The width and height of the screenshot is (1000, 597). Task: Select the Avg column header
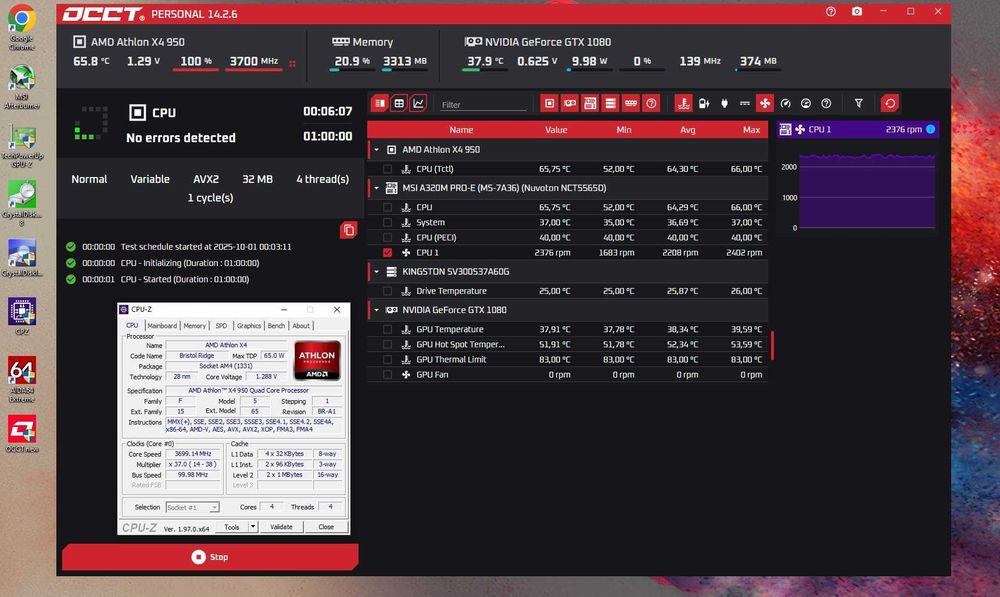pyautogui.click(x=688, y=129)
